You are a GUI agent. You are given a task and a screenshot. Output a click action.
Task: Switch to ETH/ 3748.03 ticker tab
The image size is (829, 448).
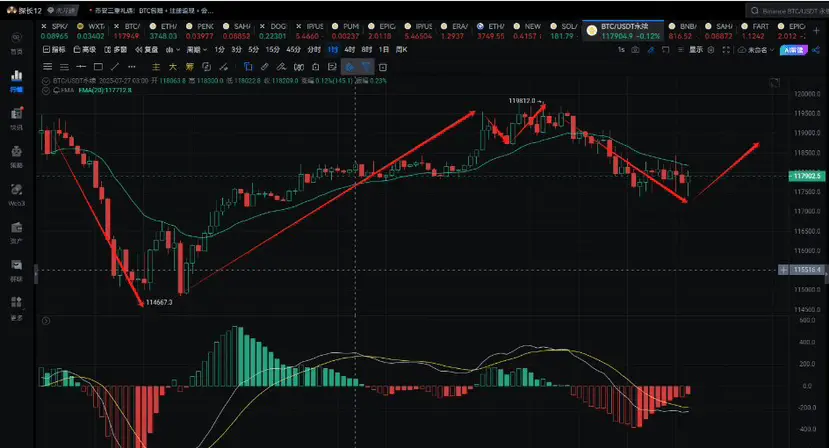pos(163,31)
